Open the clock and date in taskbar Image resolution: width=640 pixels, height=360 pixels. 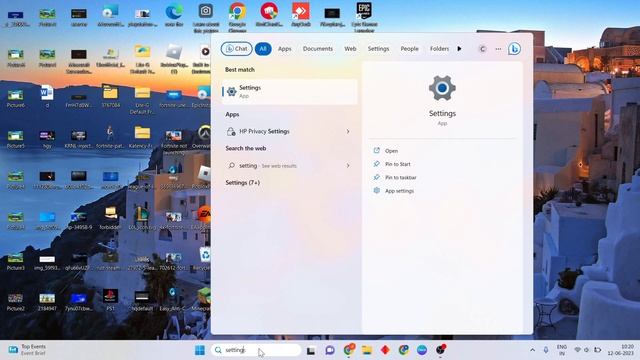point(620,350)
